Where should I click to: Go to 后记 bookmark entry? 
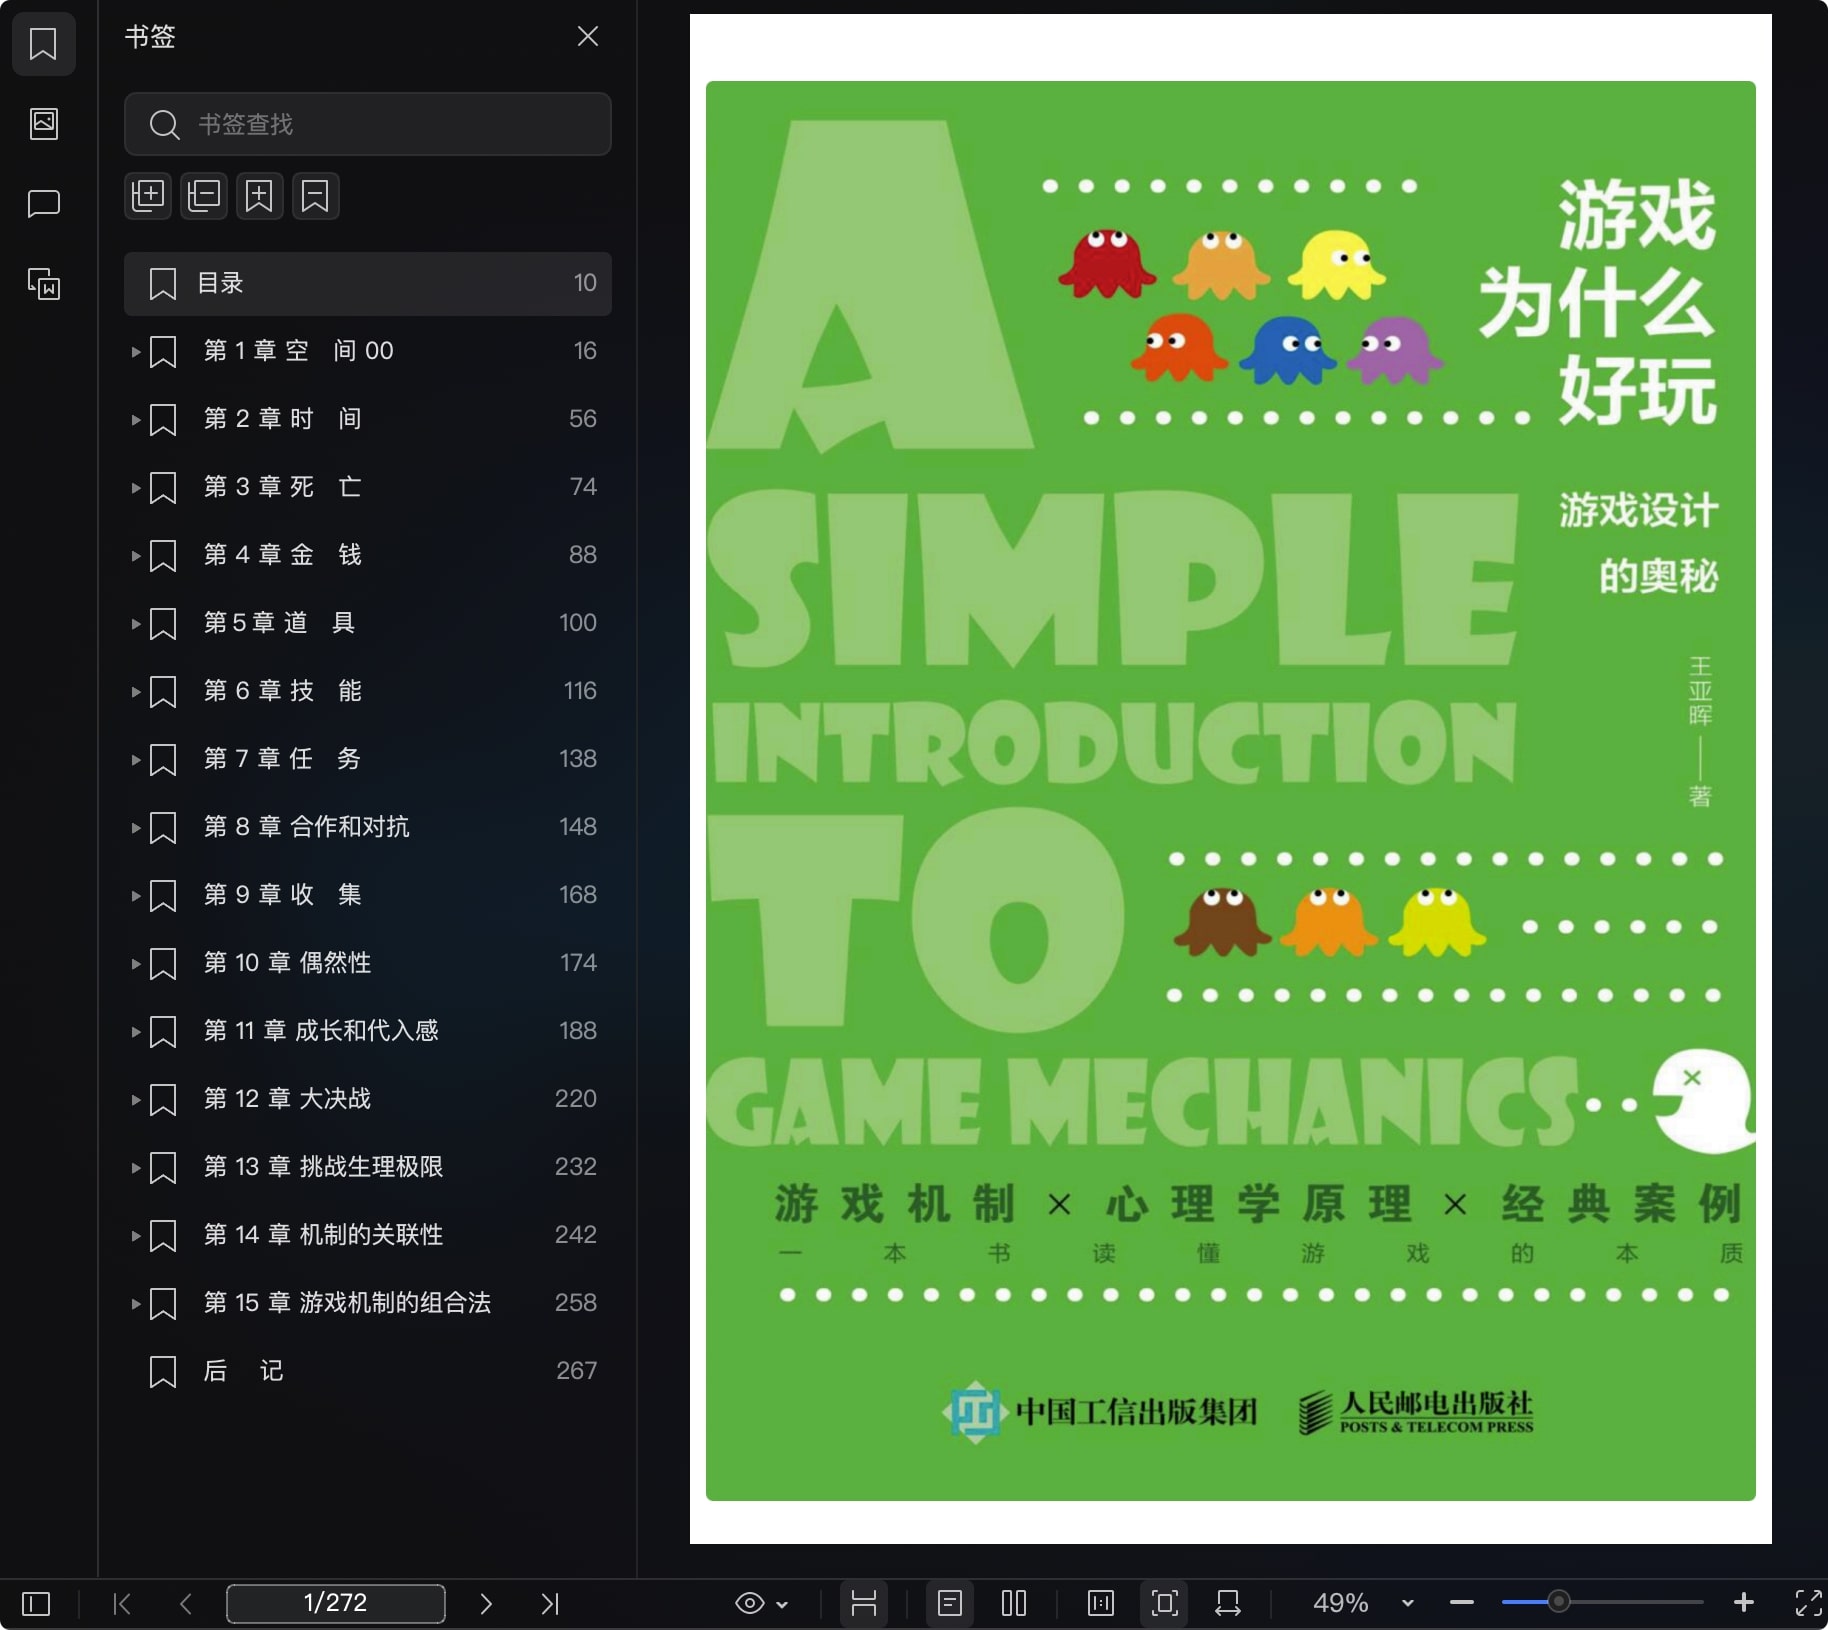[368, 1372]
